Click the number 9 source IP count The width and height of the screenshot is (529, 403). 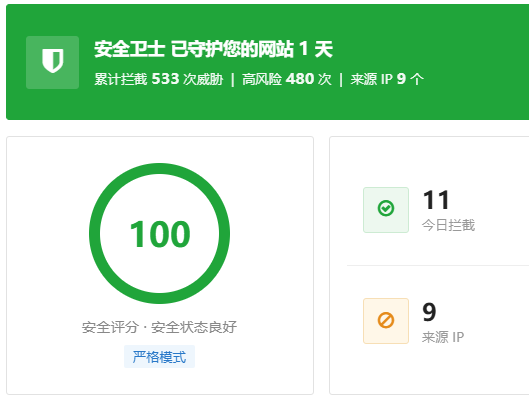tap(429, 312)
